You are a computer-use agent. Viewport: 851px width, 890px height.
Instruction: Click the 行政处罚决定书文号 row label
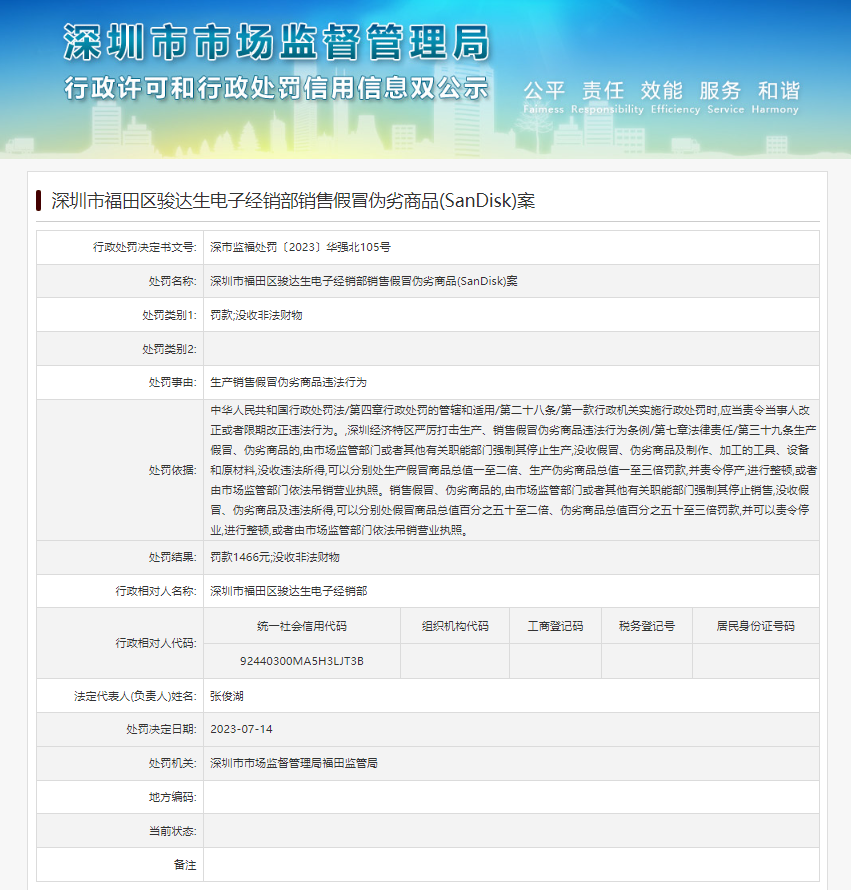(145, 247)
